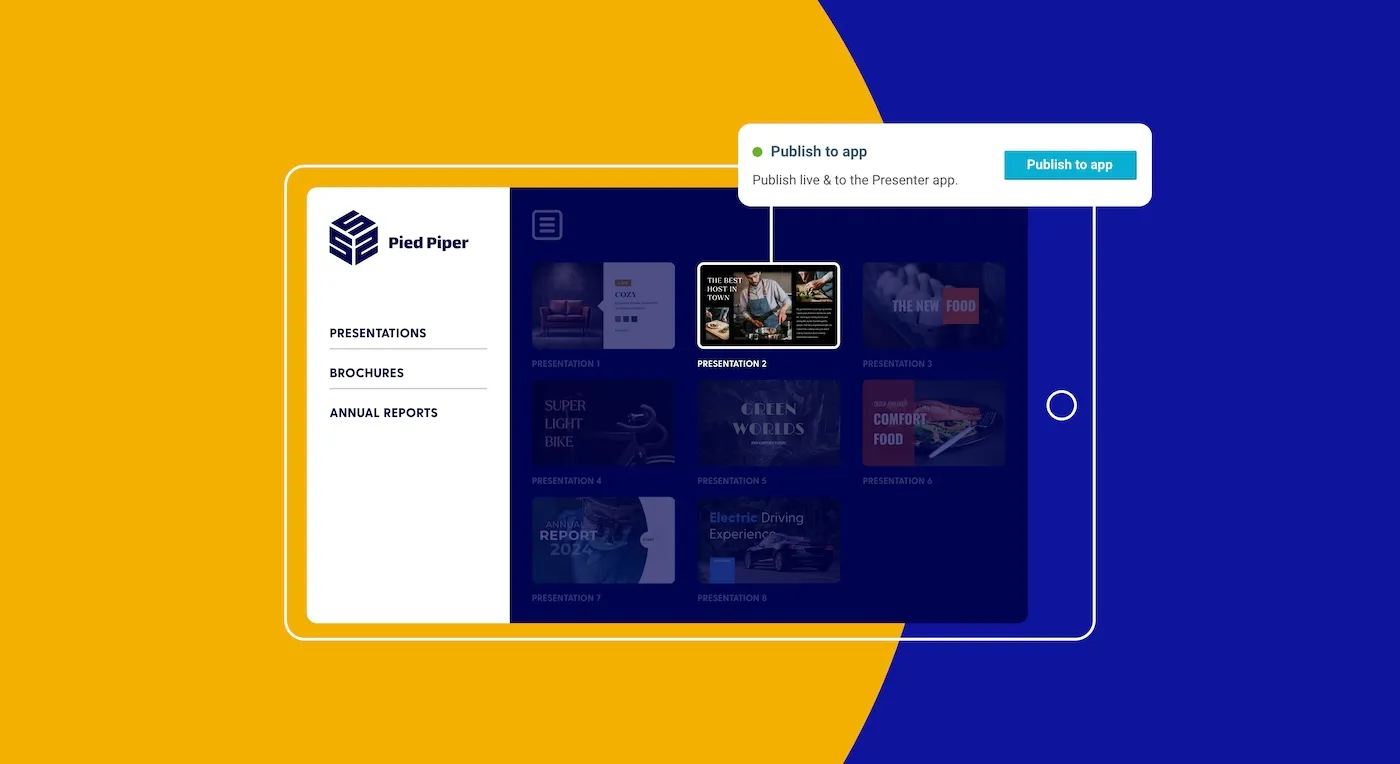Click the blue Publish to app button
The image size is (1400, 764).
click(1070, 165)
